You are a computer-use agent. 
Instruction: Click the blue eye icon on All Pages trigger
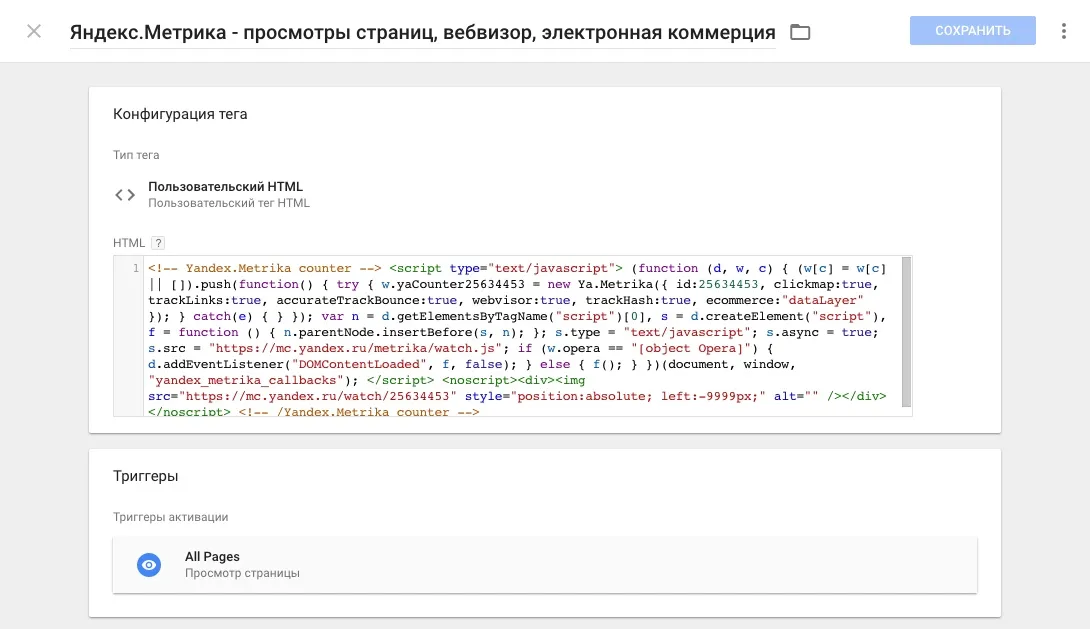point(149,564)
